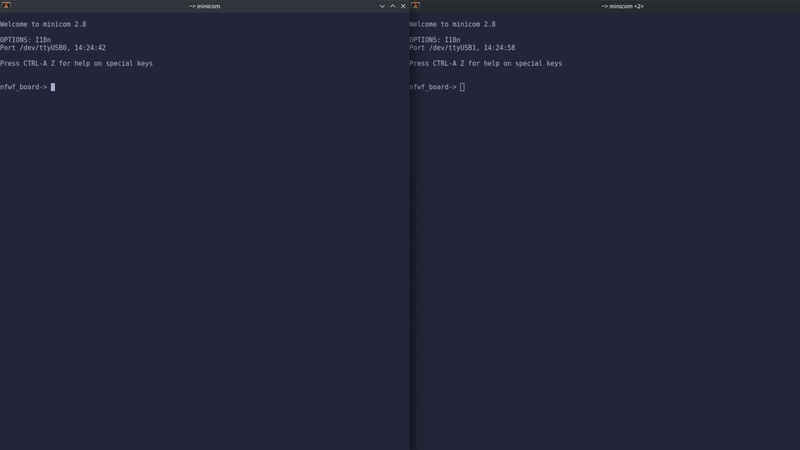Click the 'Port /dev/ttyUSB1' line
This screenshot has width=800, height=450.
click(x=443, y=48)
